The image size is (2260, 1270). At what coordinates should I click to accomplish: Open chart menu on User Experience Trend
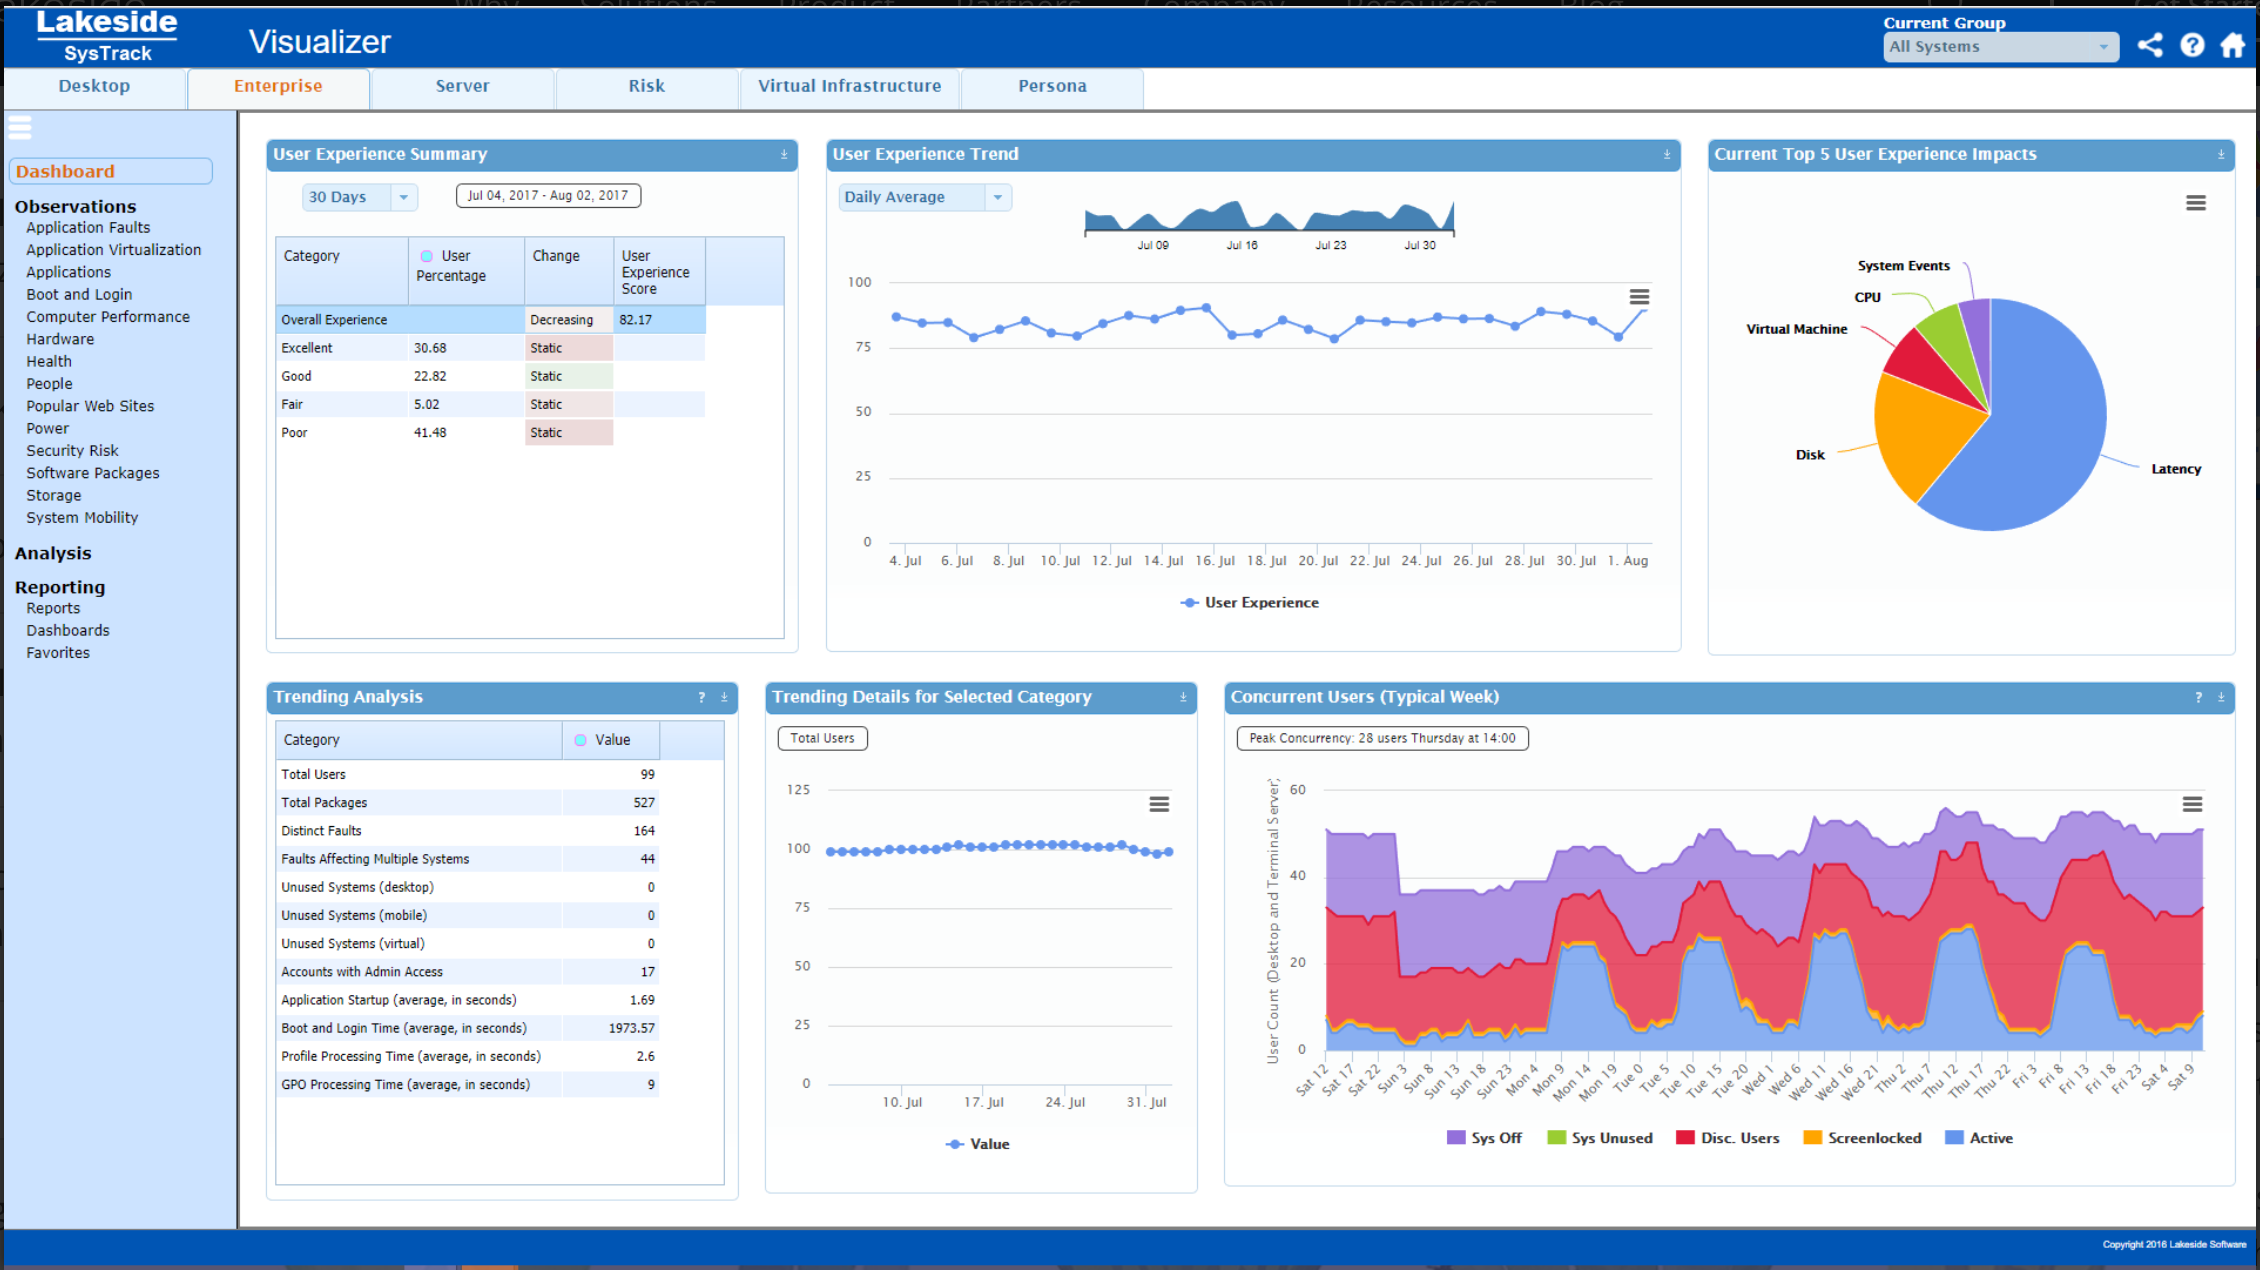coord(1639,297)
